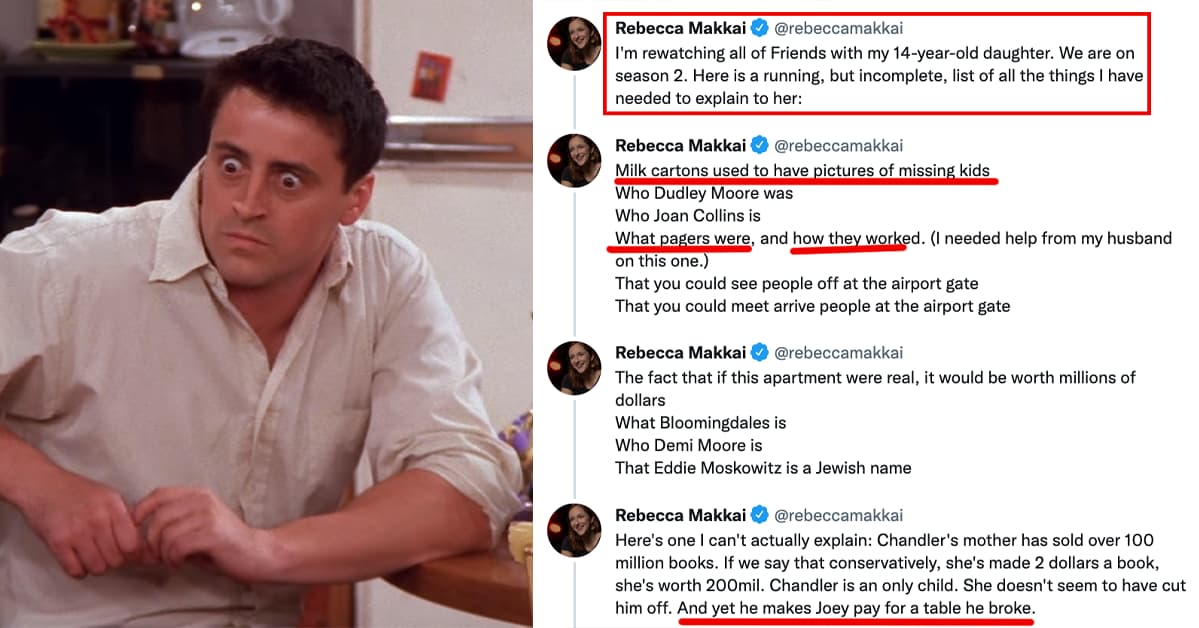Click the avatar beside the Chandler's mother tweet

(574, 530)
